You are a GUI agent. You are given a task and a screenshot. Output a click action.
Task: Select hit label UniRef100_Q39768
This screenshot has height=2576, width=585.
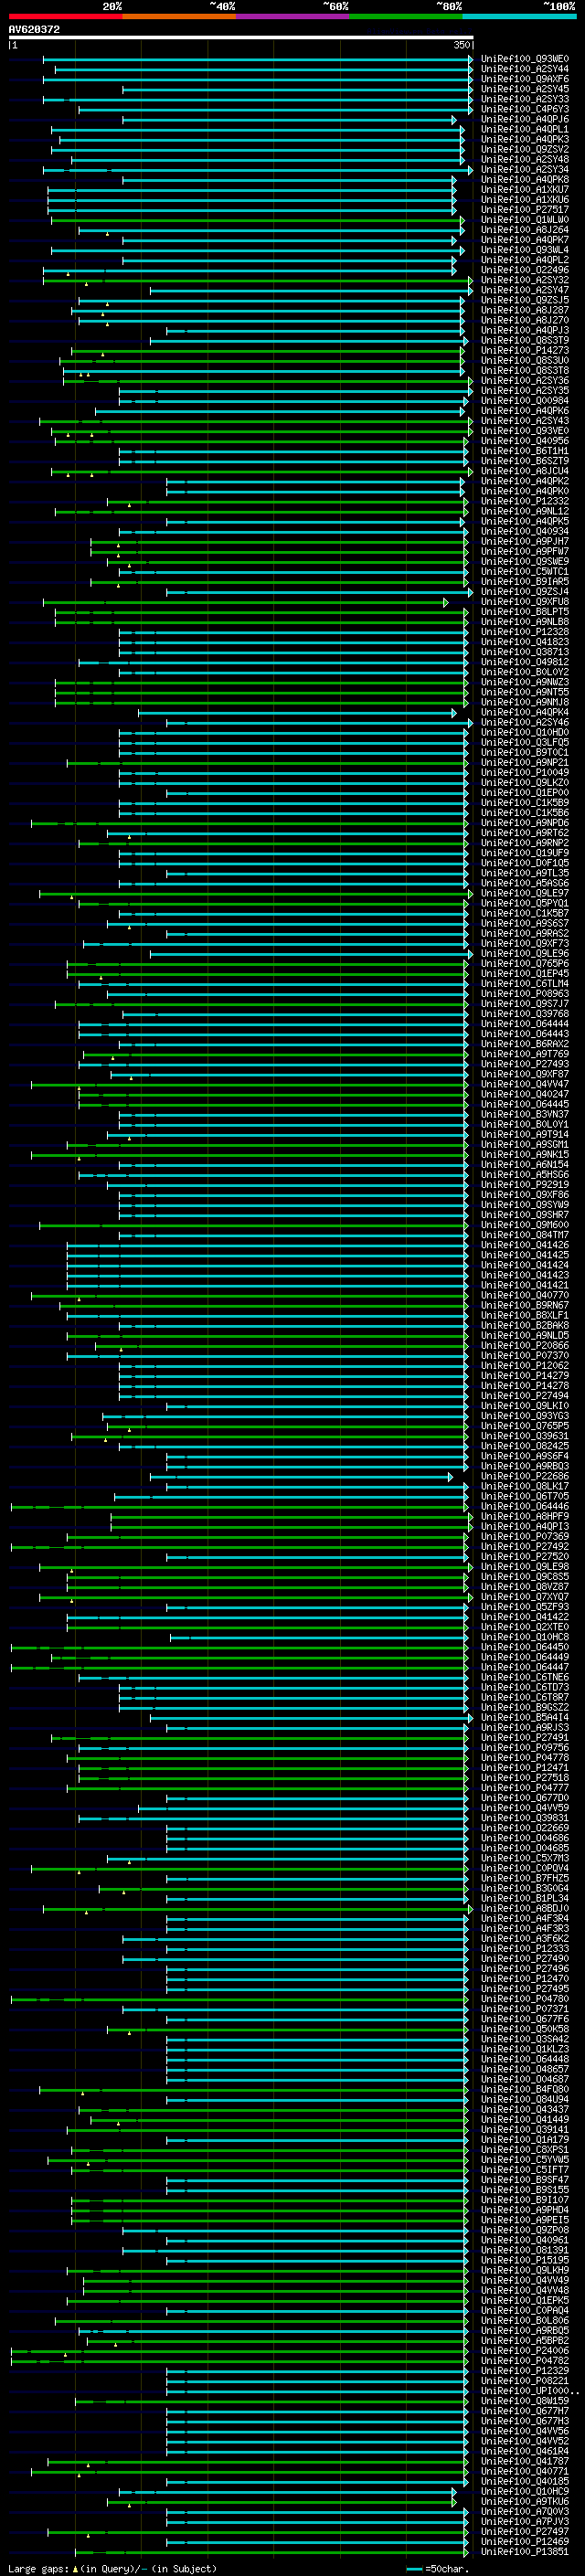[x=525, y=1014]
